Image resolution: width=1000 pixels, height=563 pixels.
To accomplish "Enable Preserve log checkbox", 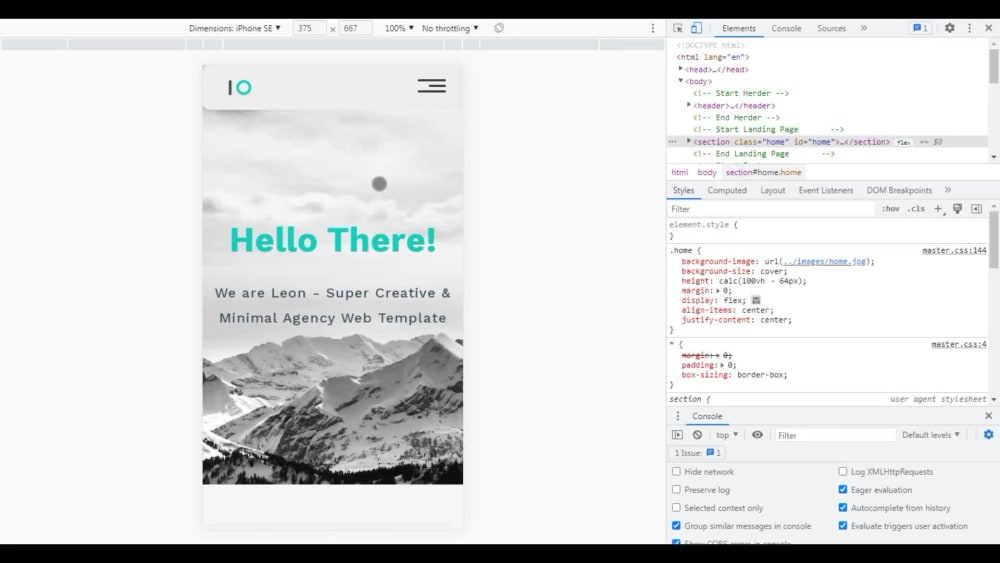I will click(676, 490).
